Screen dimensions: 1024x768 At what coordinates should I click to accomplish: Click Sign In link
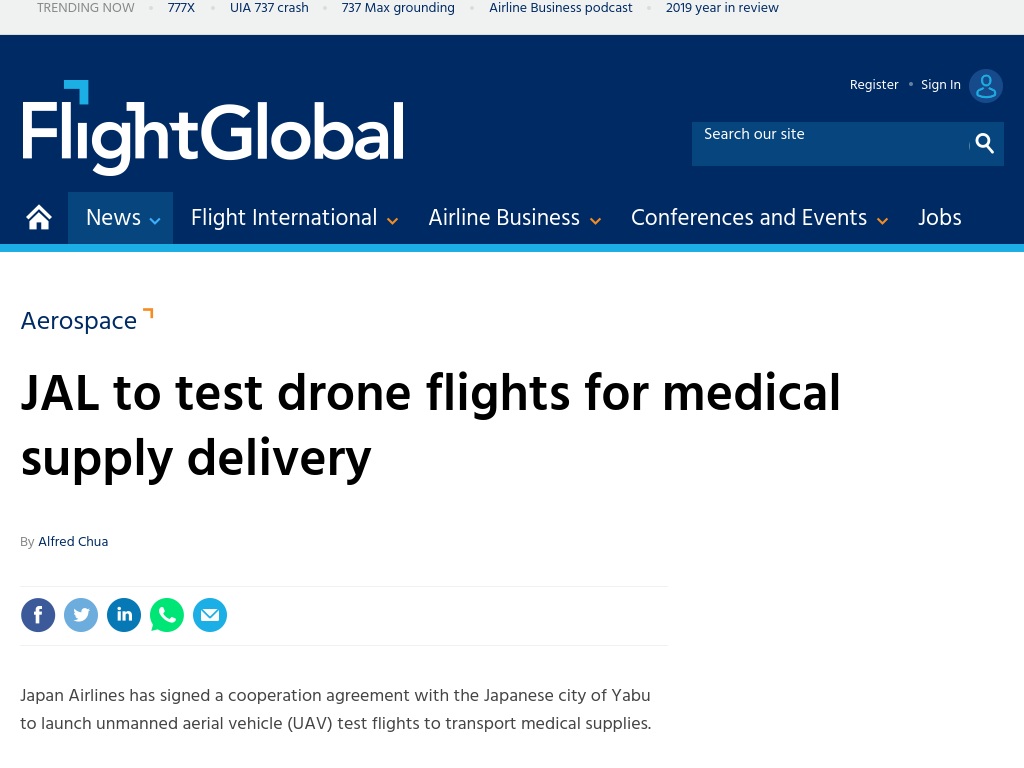(x=940, y=85)
